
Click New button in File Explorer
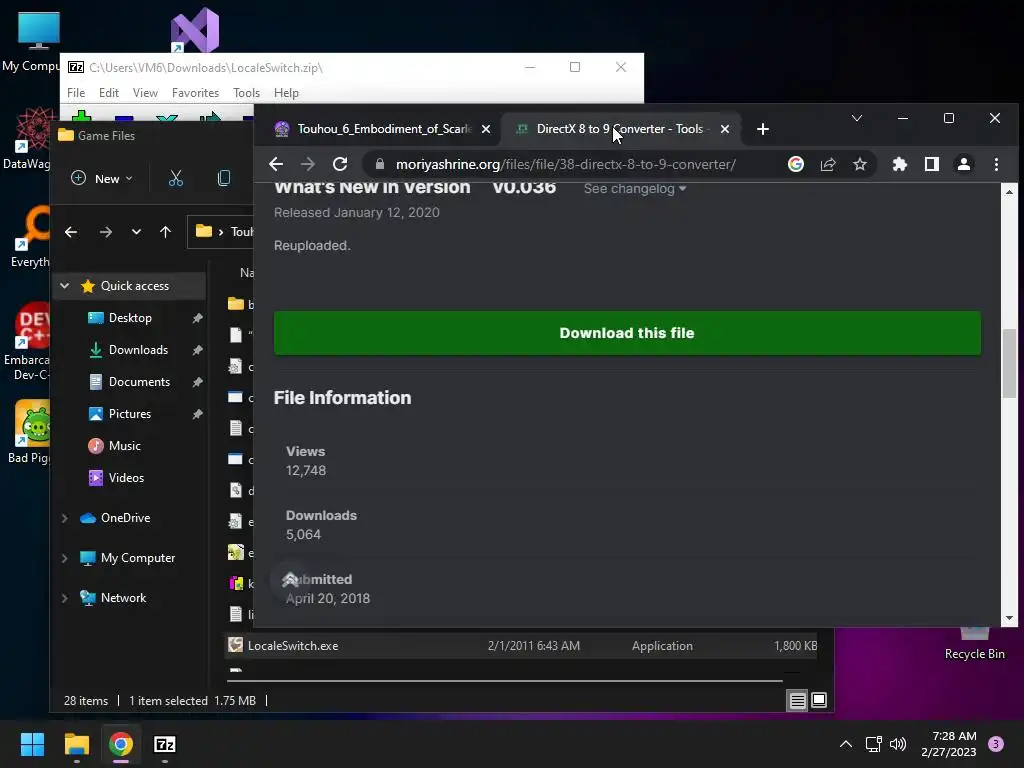pos(102,178)
